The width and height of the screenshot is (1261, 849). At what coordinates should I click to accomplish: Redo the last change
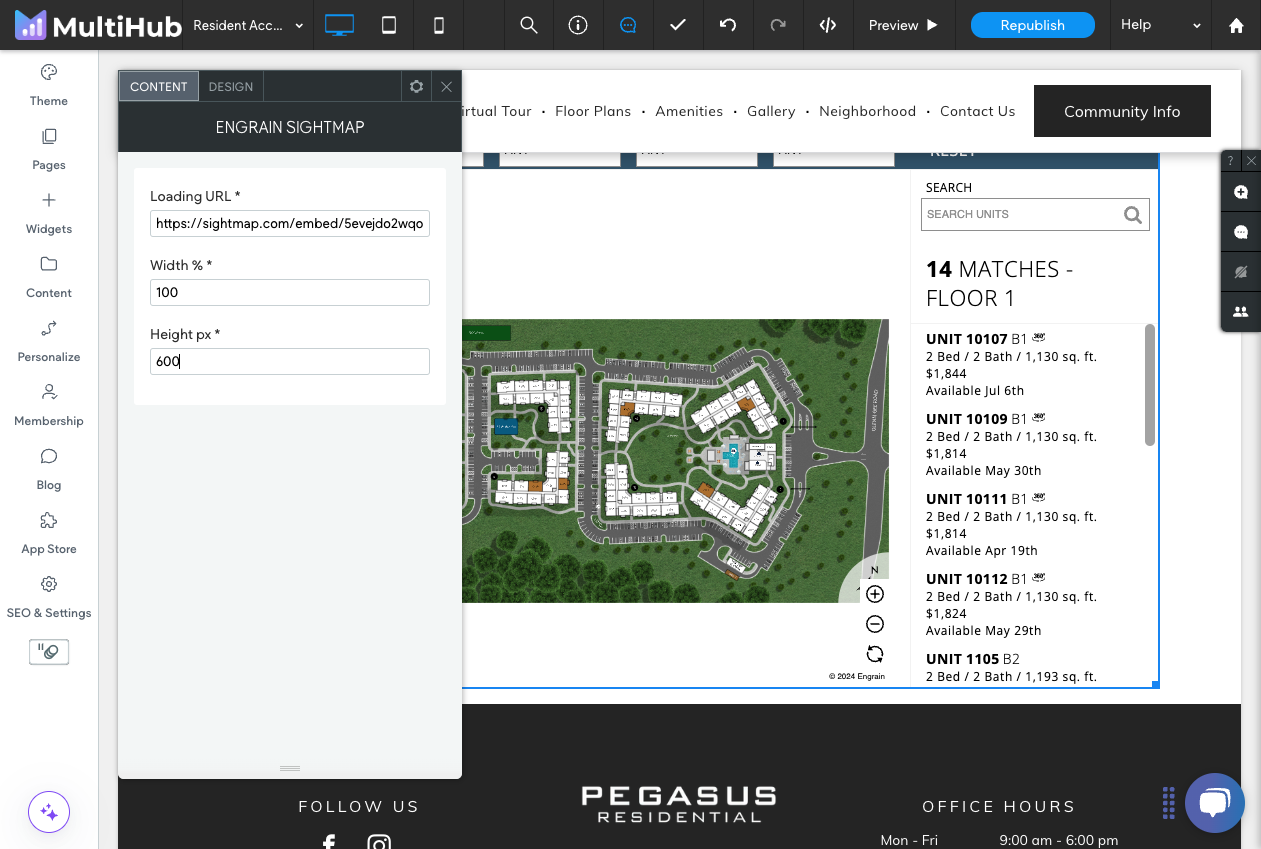(x=778, y=25)
